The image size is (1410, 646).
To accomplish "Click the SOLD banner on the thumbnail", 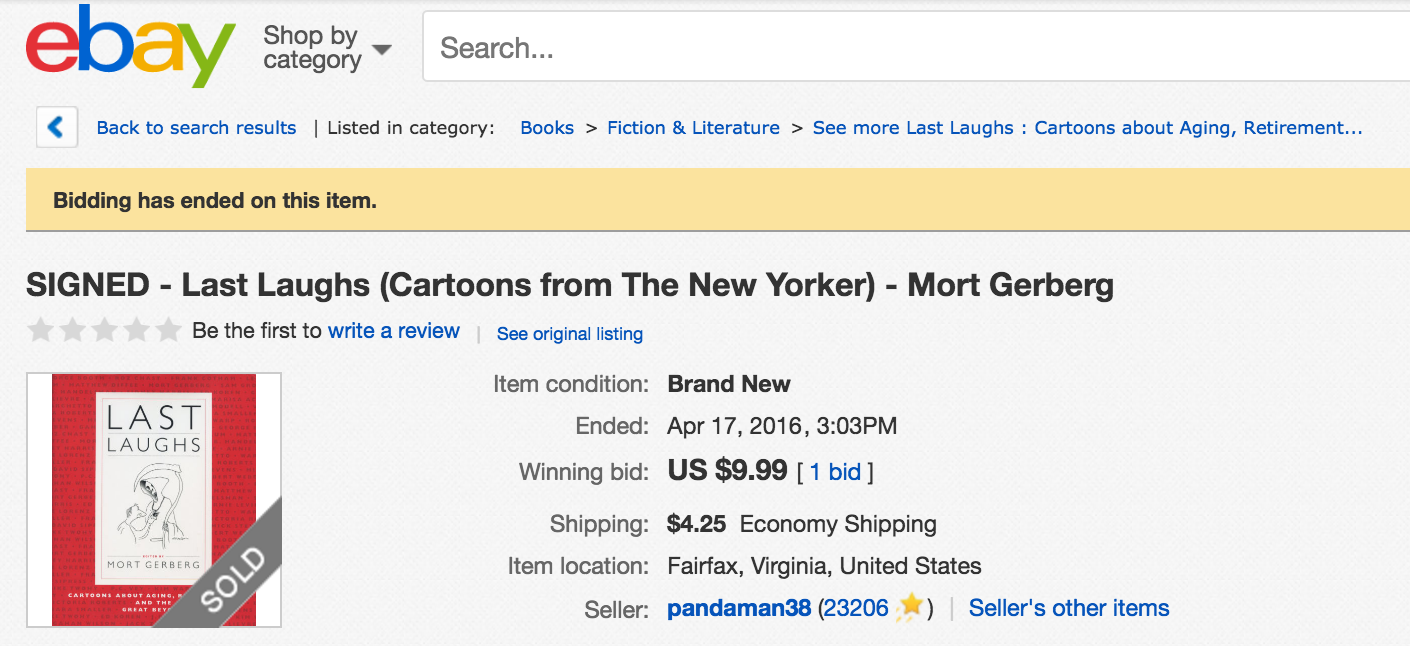I will [x=230, y=580].
